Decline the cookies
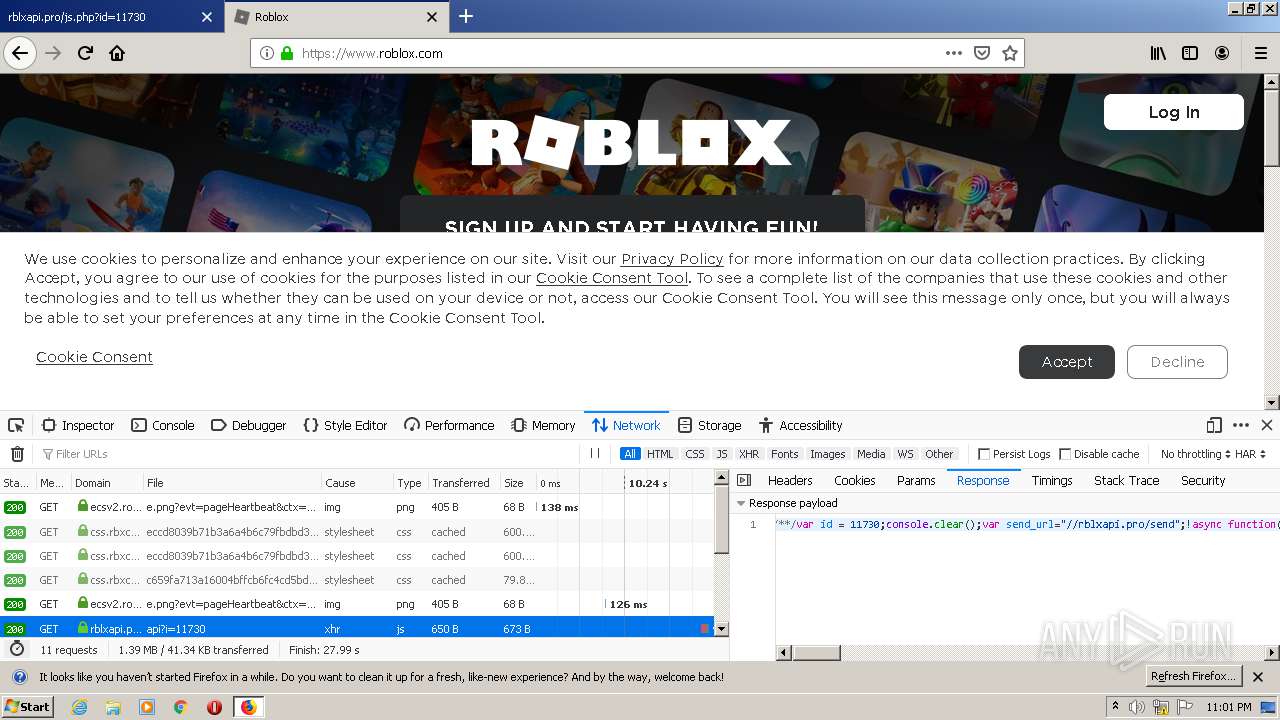The width and height of the screenshot is (1280, 720). [1177, 362]
